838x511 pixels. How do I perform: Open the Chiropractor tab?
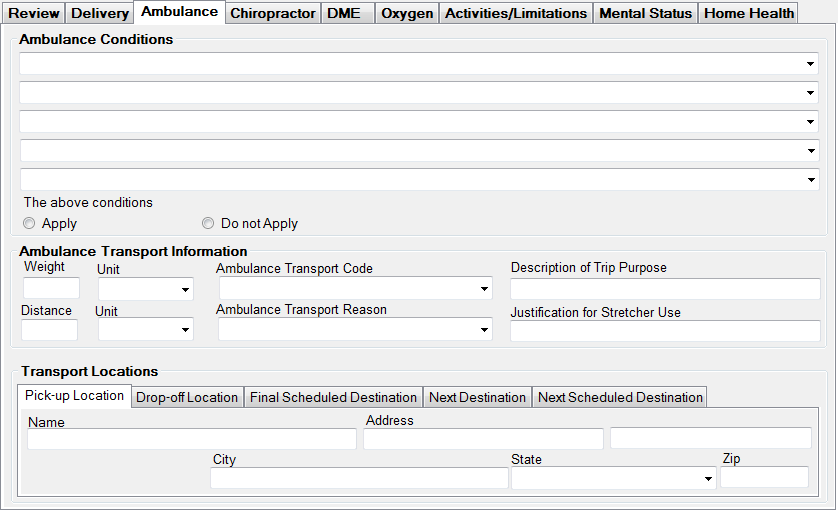tap(272, 13)
